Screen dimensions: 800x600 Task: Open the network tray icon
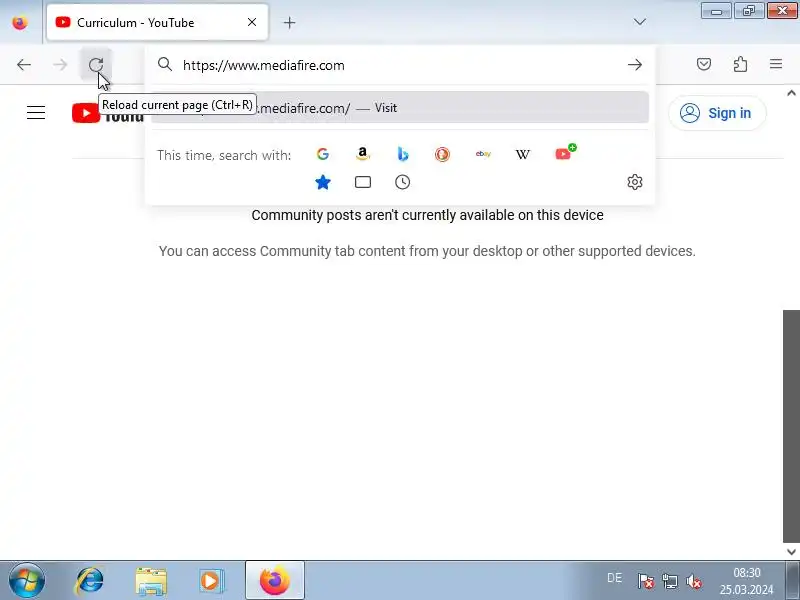point(669,581)
